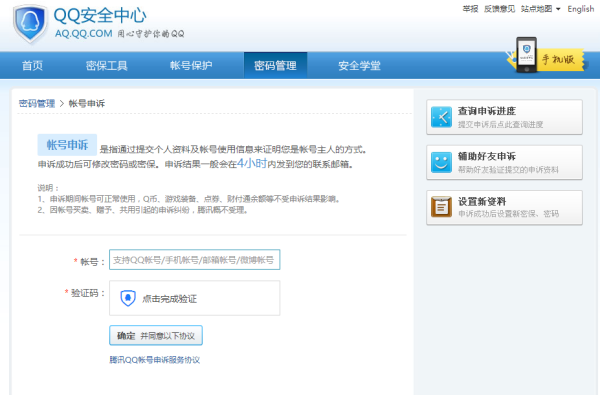Screen dimensions: 600x395
Task: Click the notepad icon for 设置新资料
Action: (x=441, y=207)
